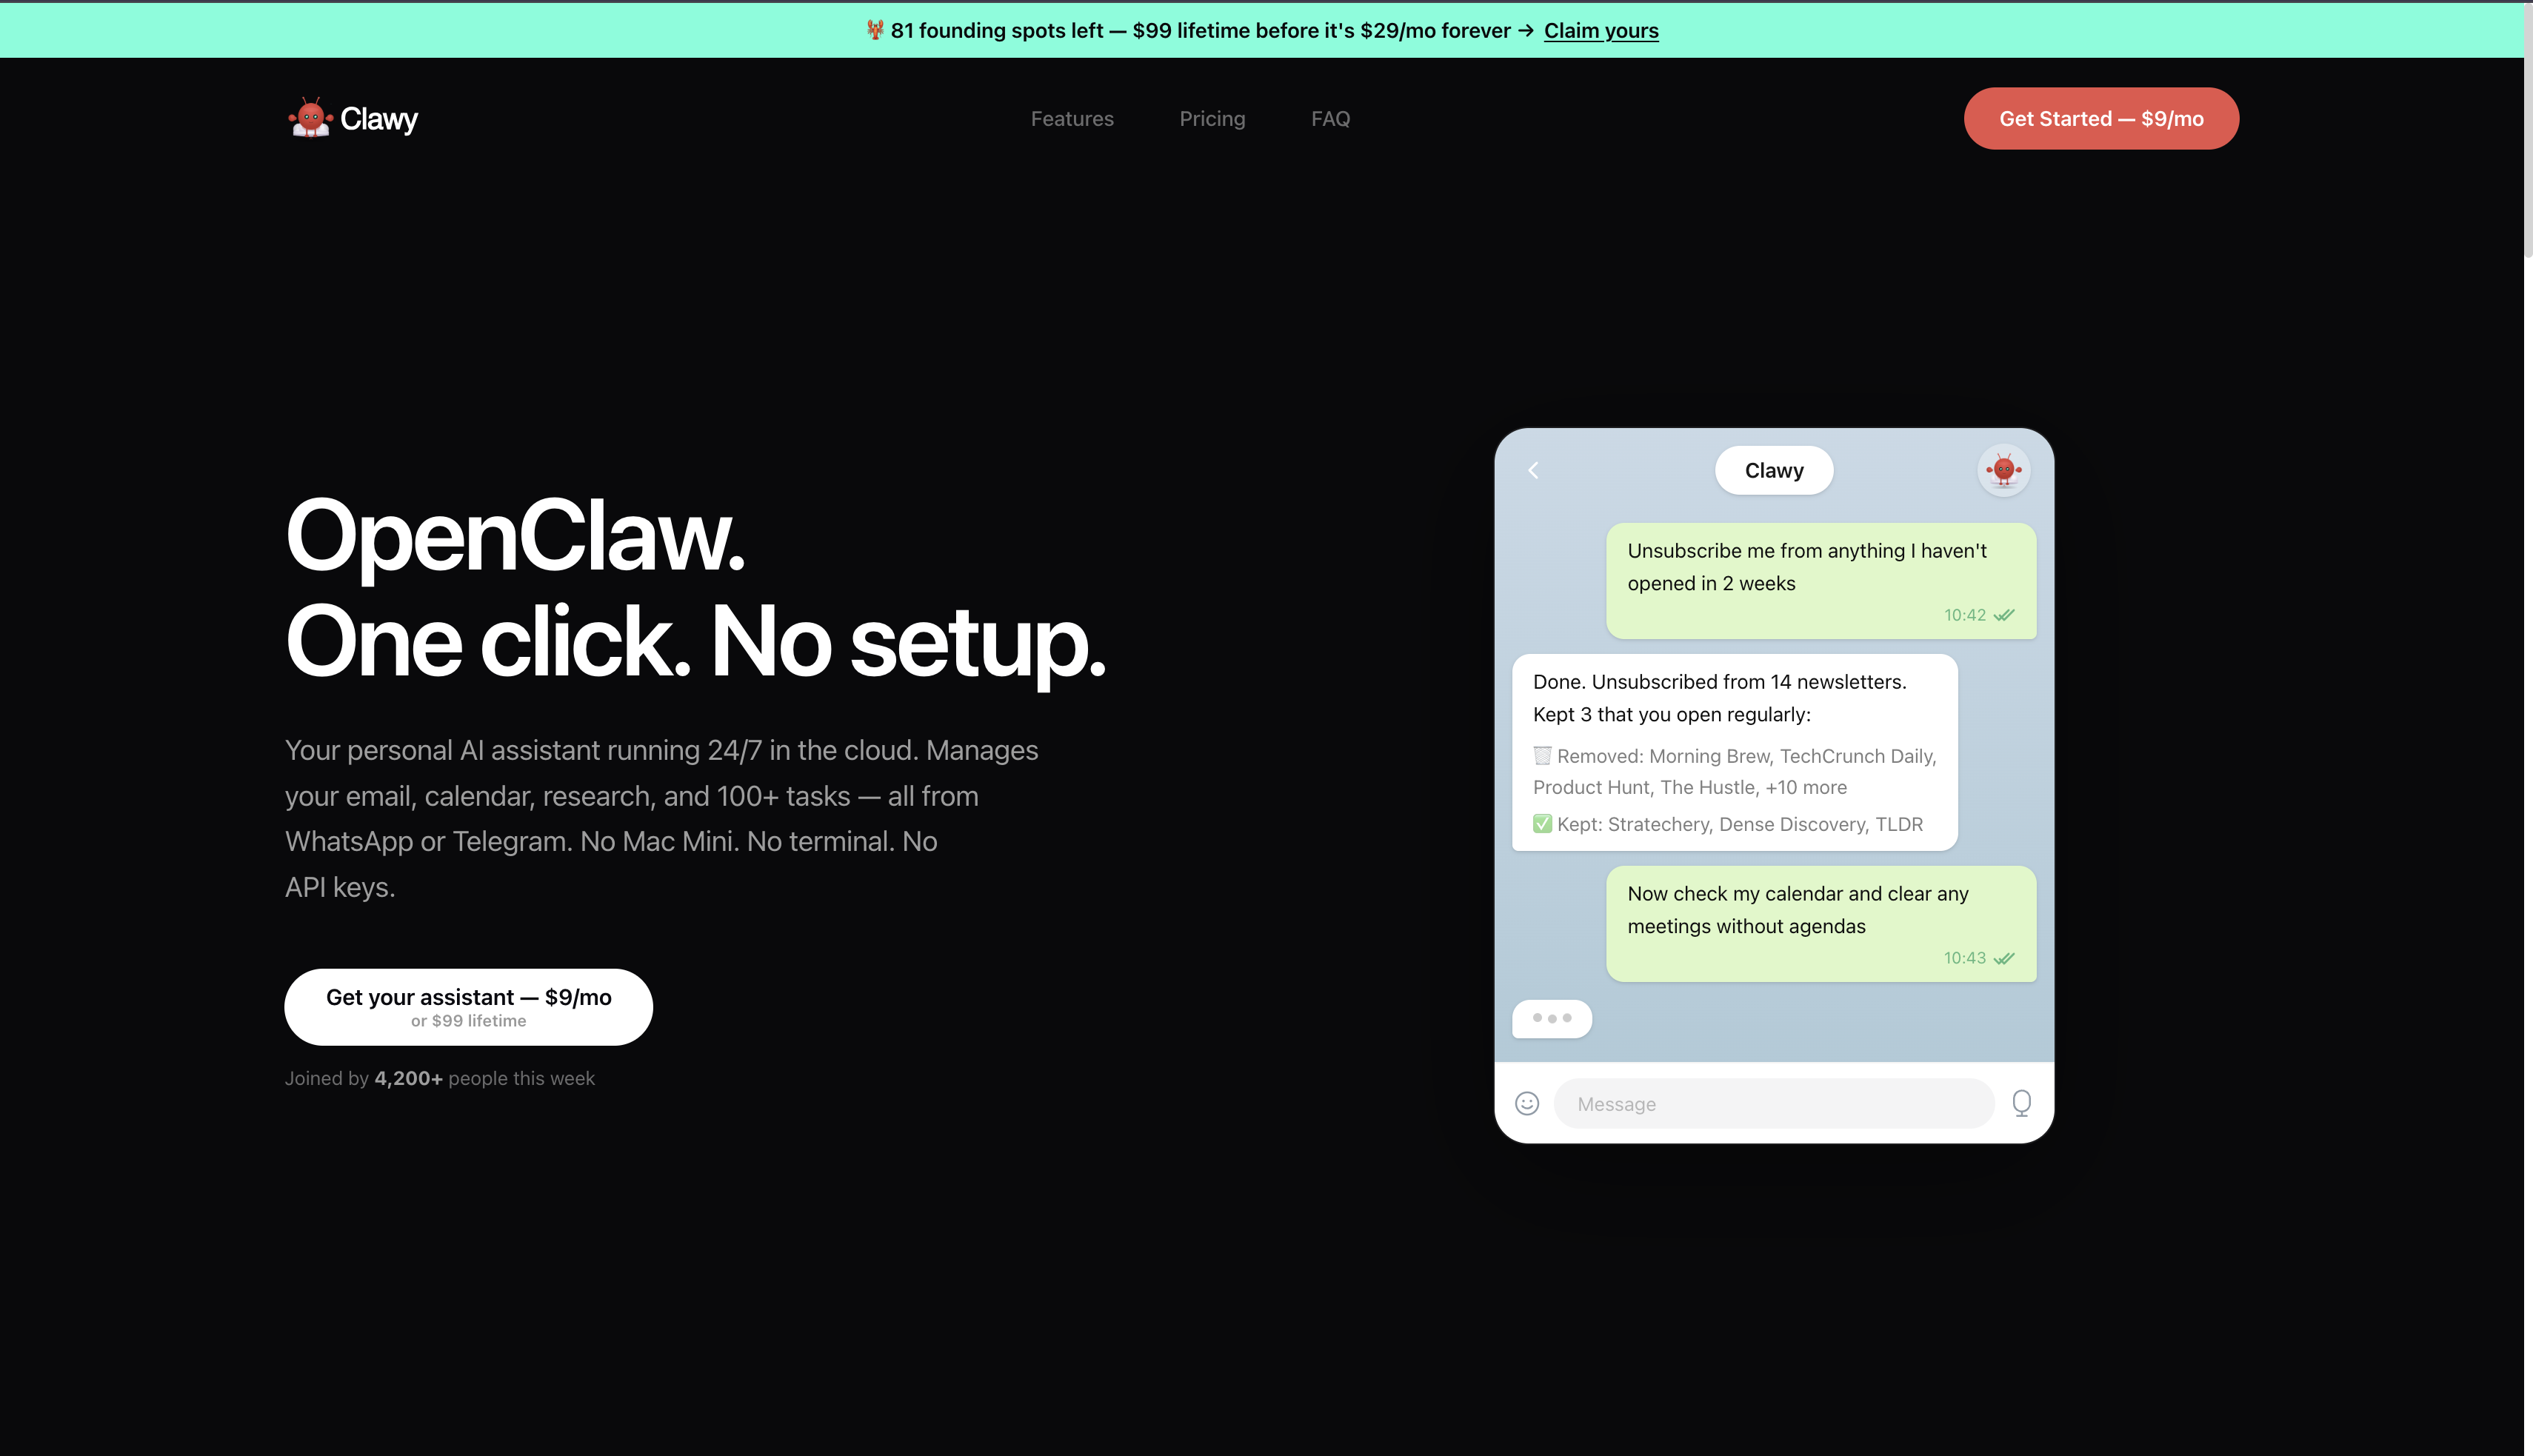Click the trash icon beside Removed newsletters
Image resolution: width=2533 pixels, height=1456 pixels.
[x=1541, y=756]
